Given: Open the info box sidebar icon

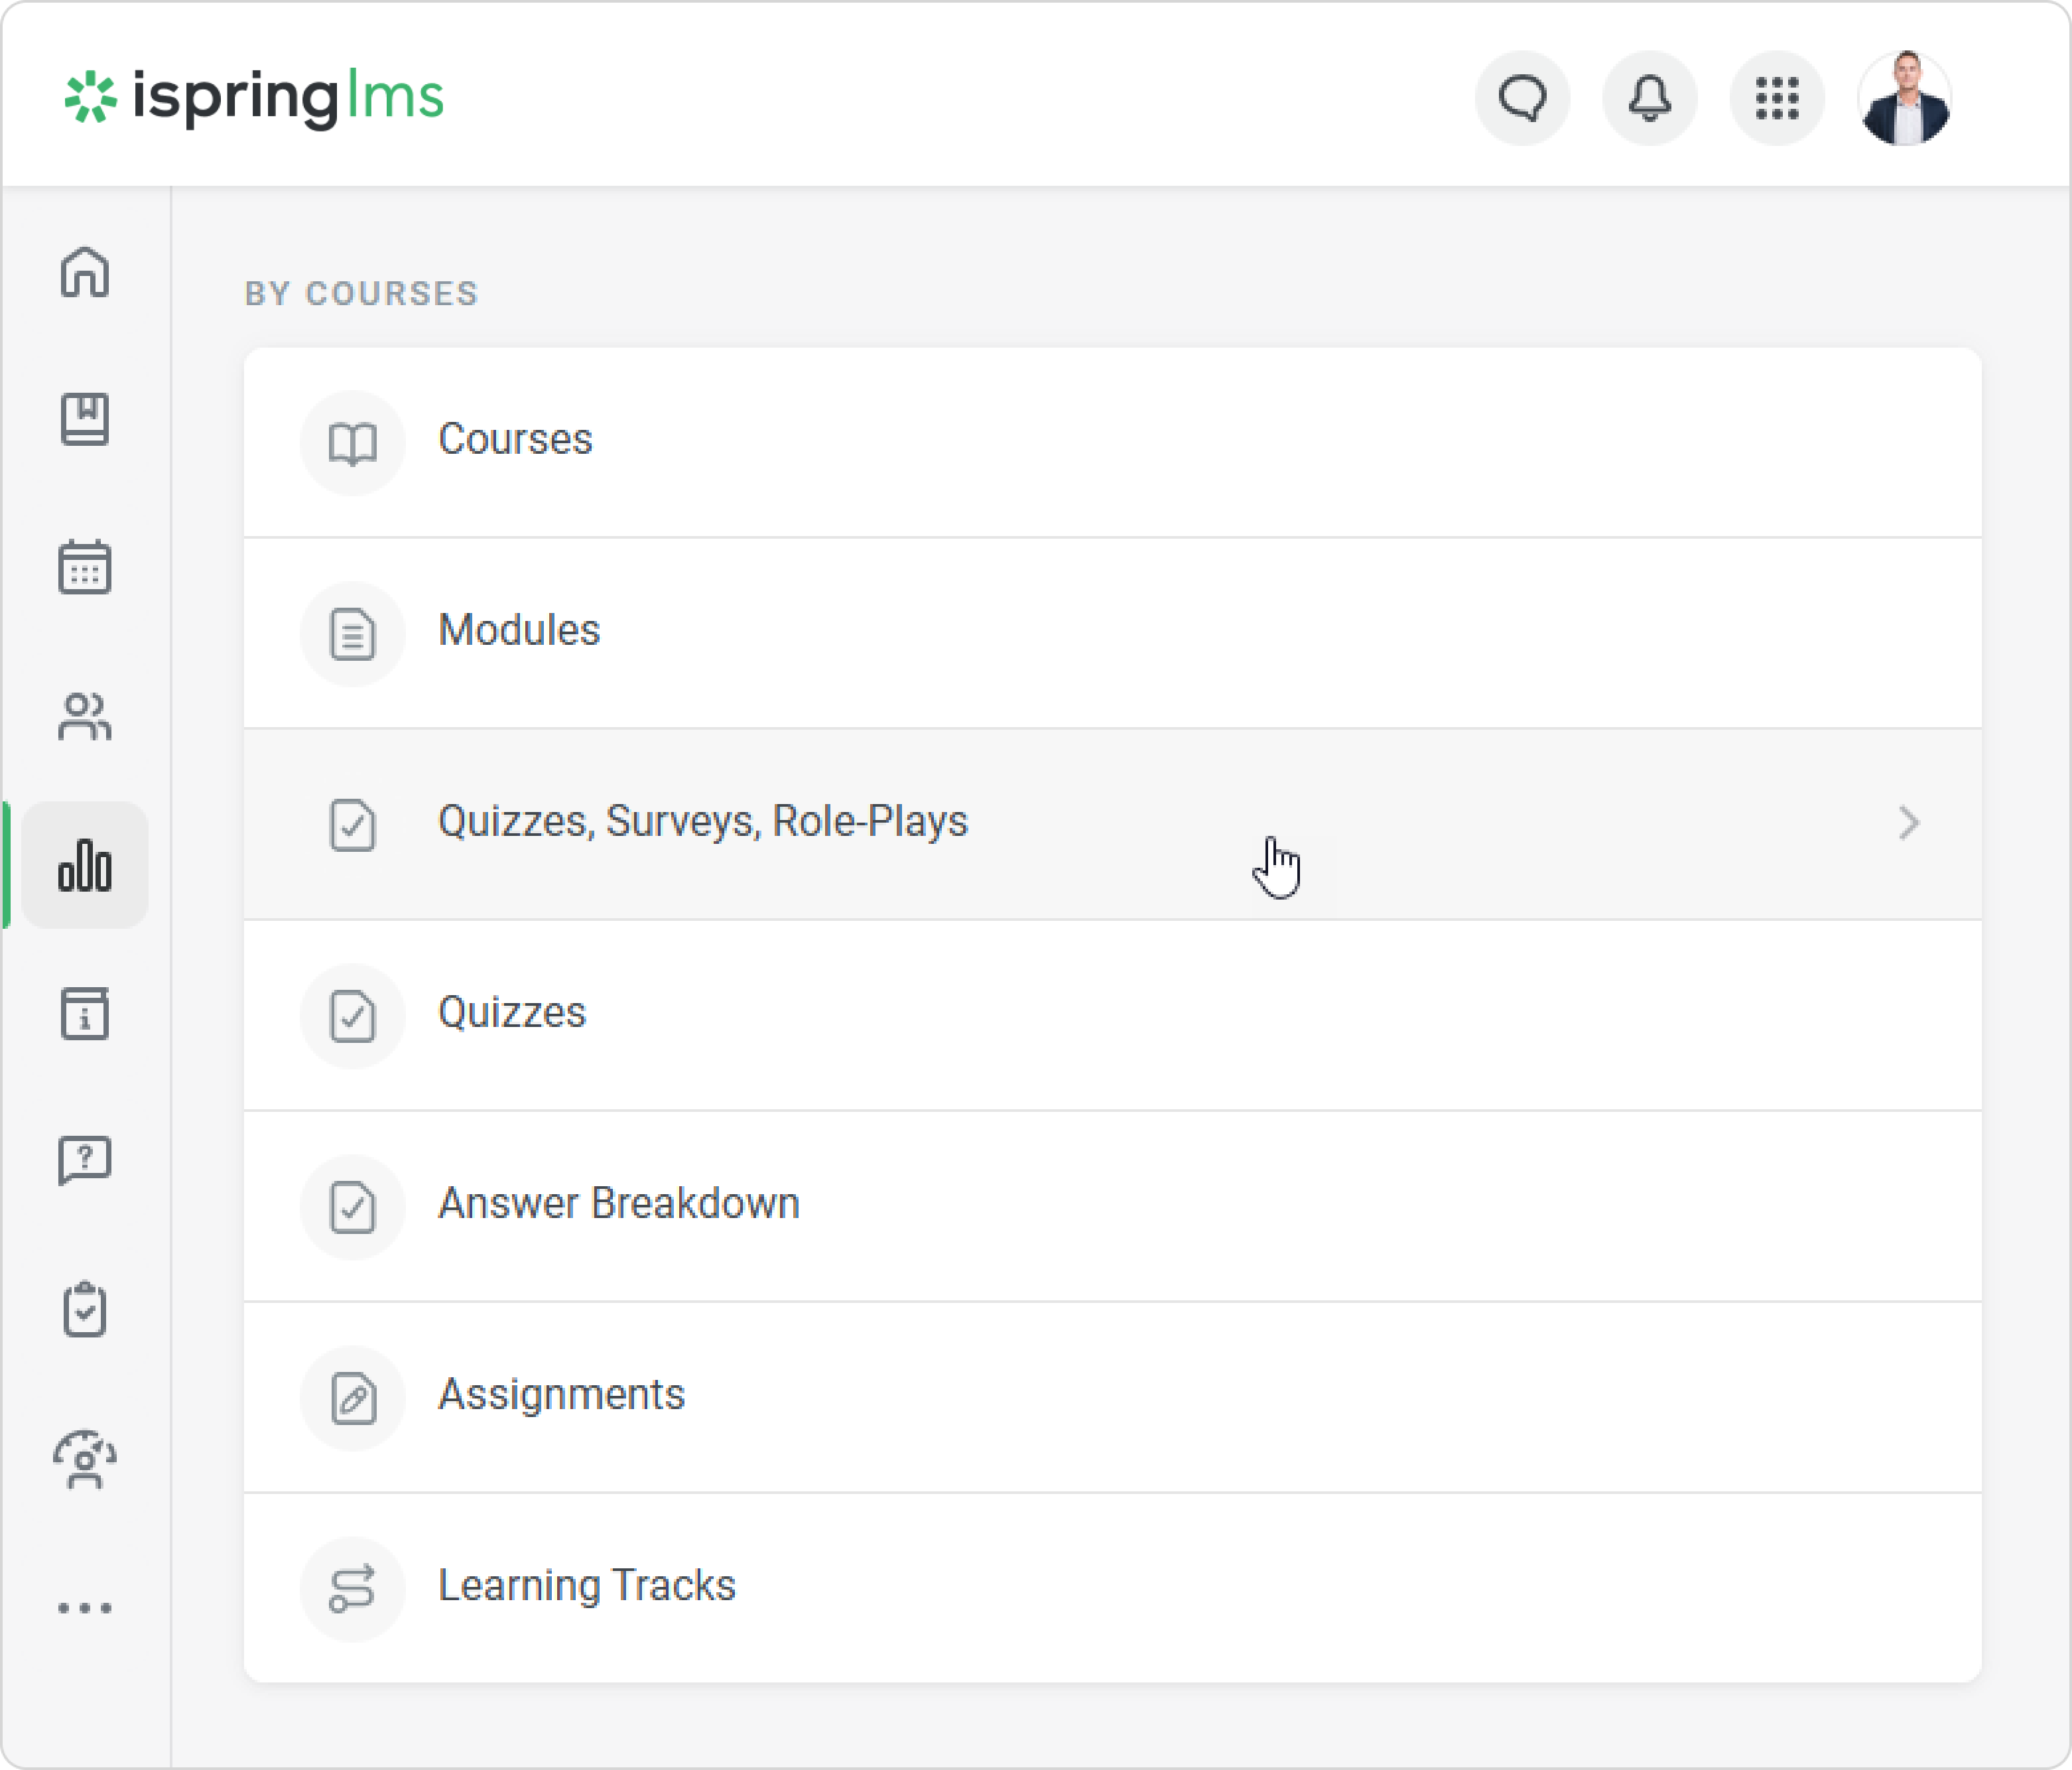Looking at the screenshot, I should pos(85,1013).
